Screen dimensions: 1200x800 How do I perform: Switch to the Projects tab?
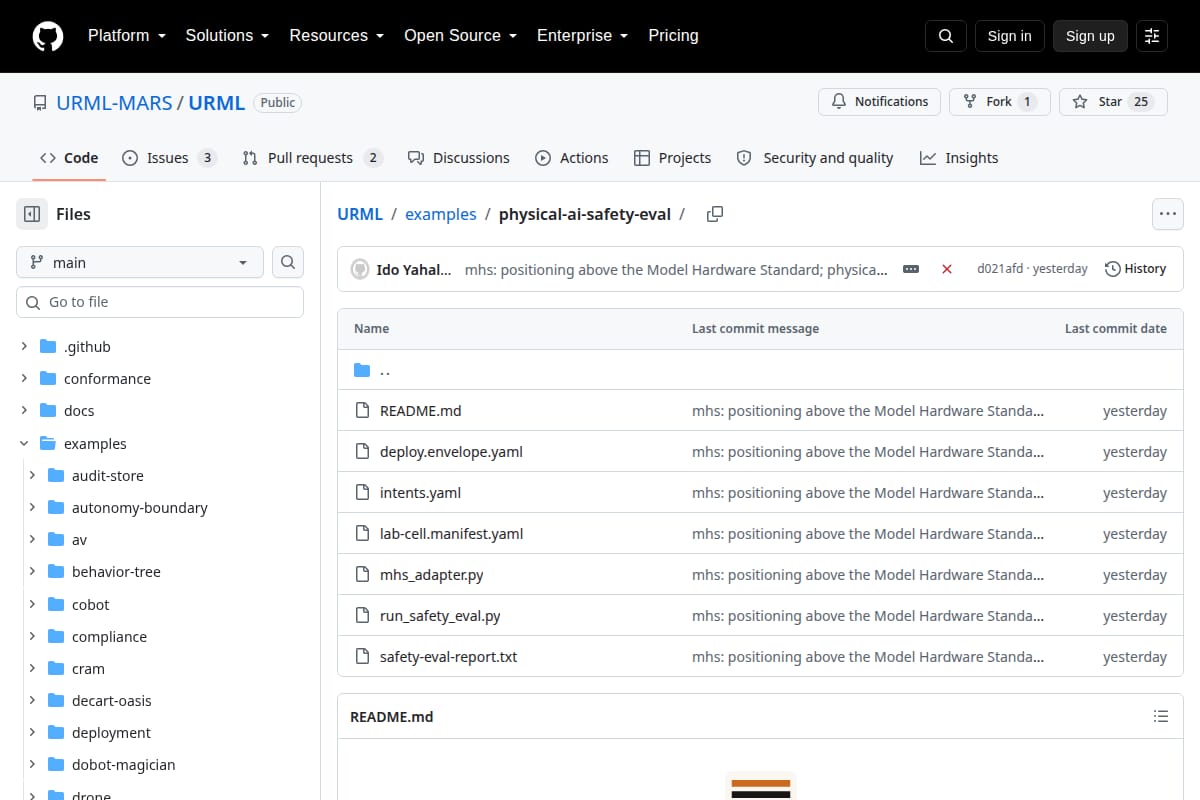[x=672, y=158]
